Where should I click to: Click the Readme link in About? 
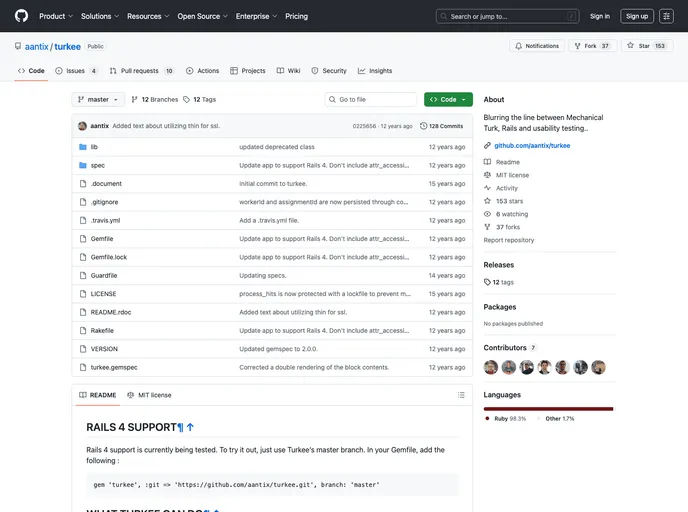508,162
